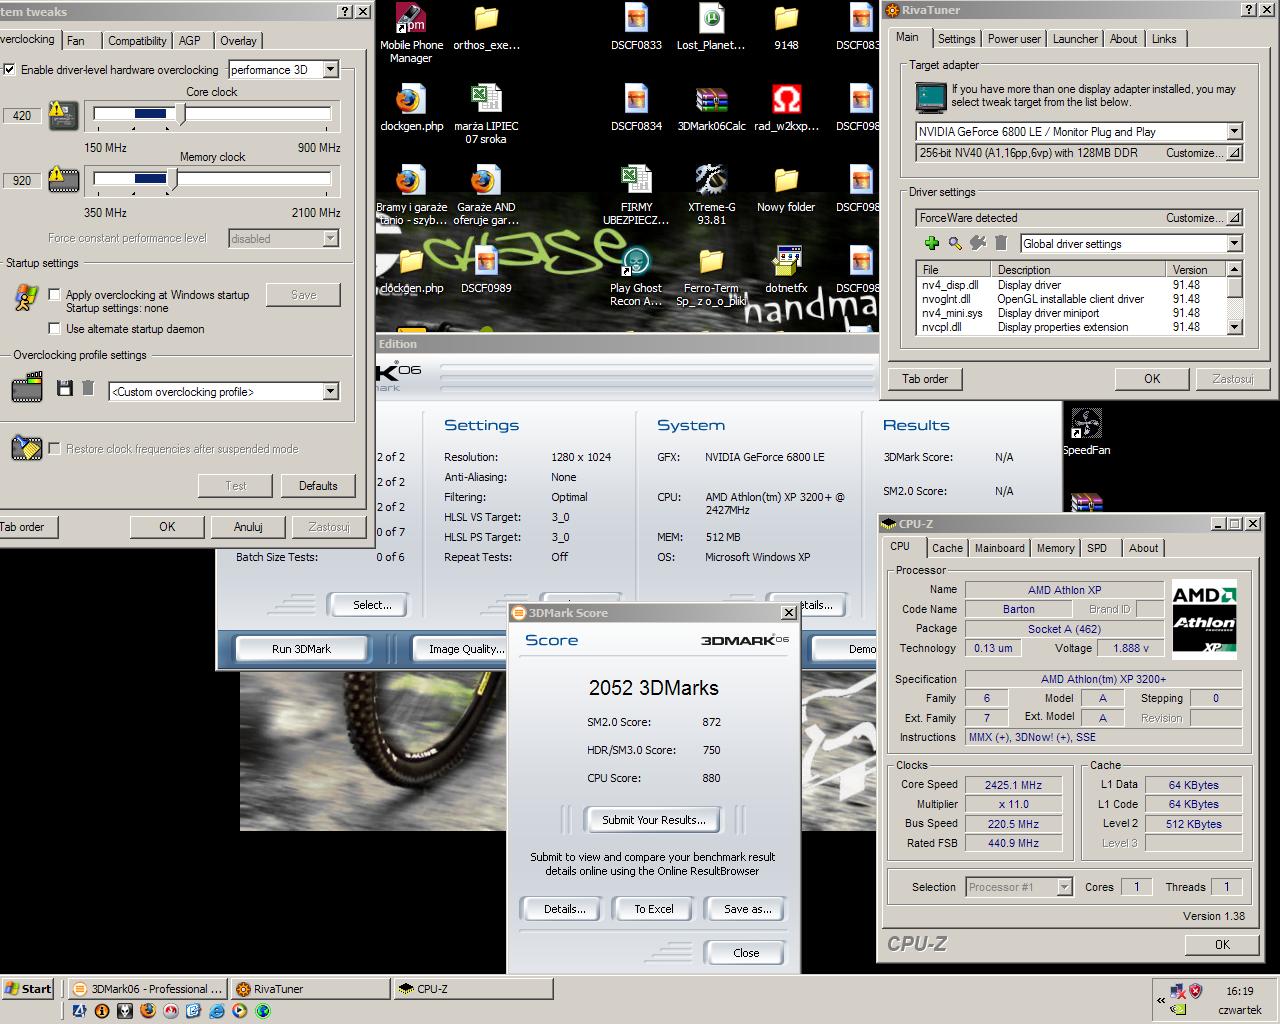Image resolution: width=1280 pixels, height=1024 pixels.
Task: Click the Defaults button in system tweaks
Action: [x=318, y=486]
